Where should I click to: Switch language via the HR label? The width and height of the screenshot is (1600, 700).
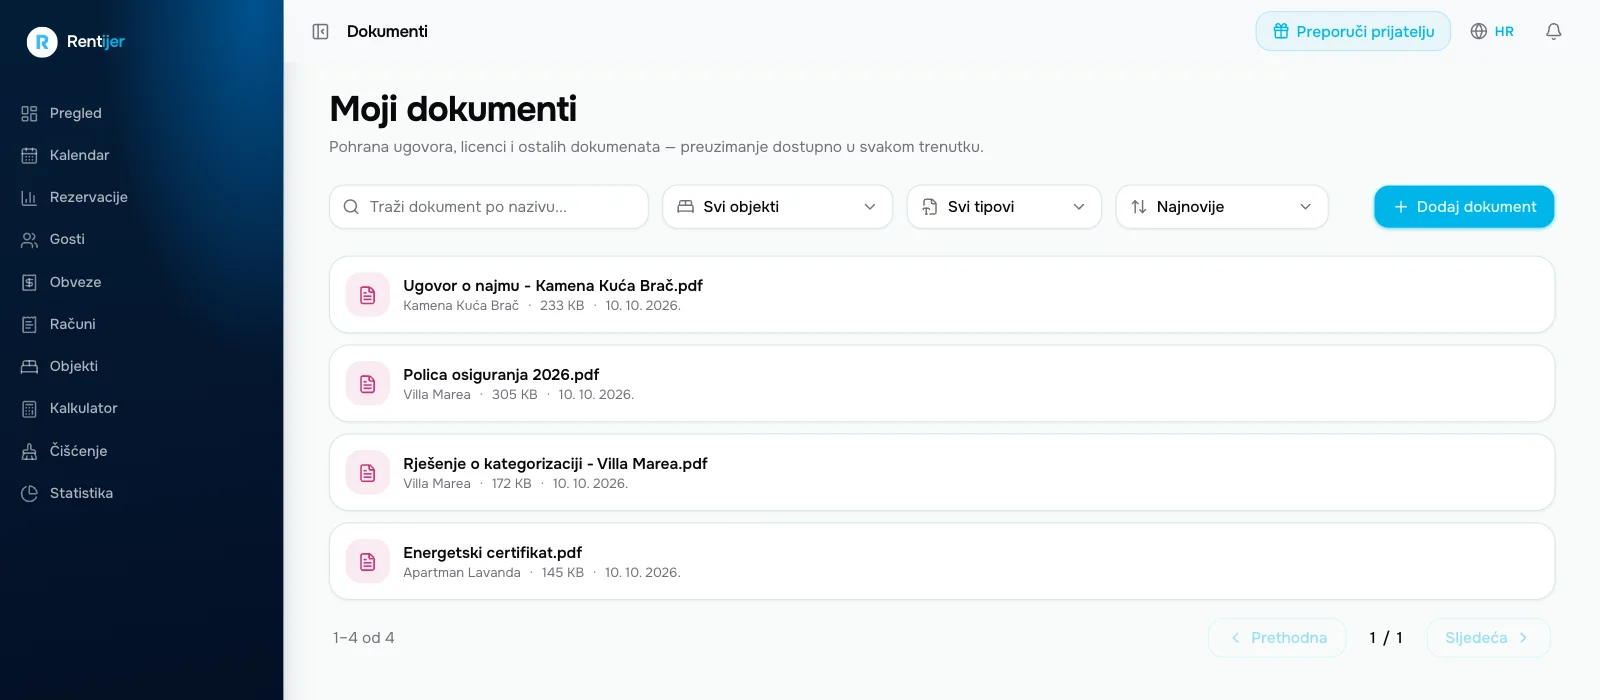(x=1504, y=32)
